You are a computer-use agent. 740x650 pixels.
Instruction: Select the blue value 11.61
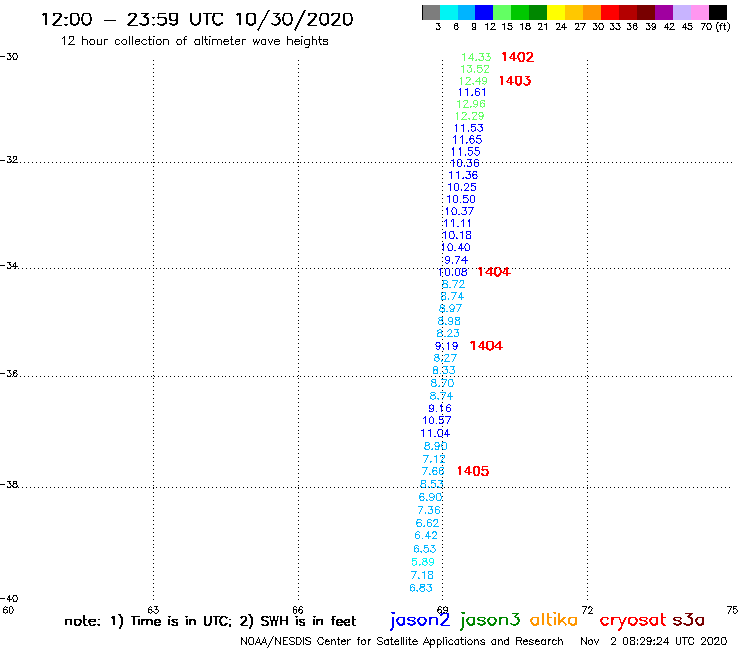(x=472, y=93)
